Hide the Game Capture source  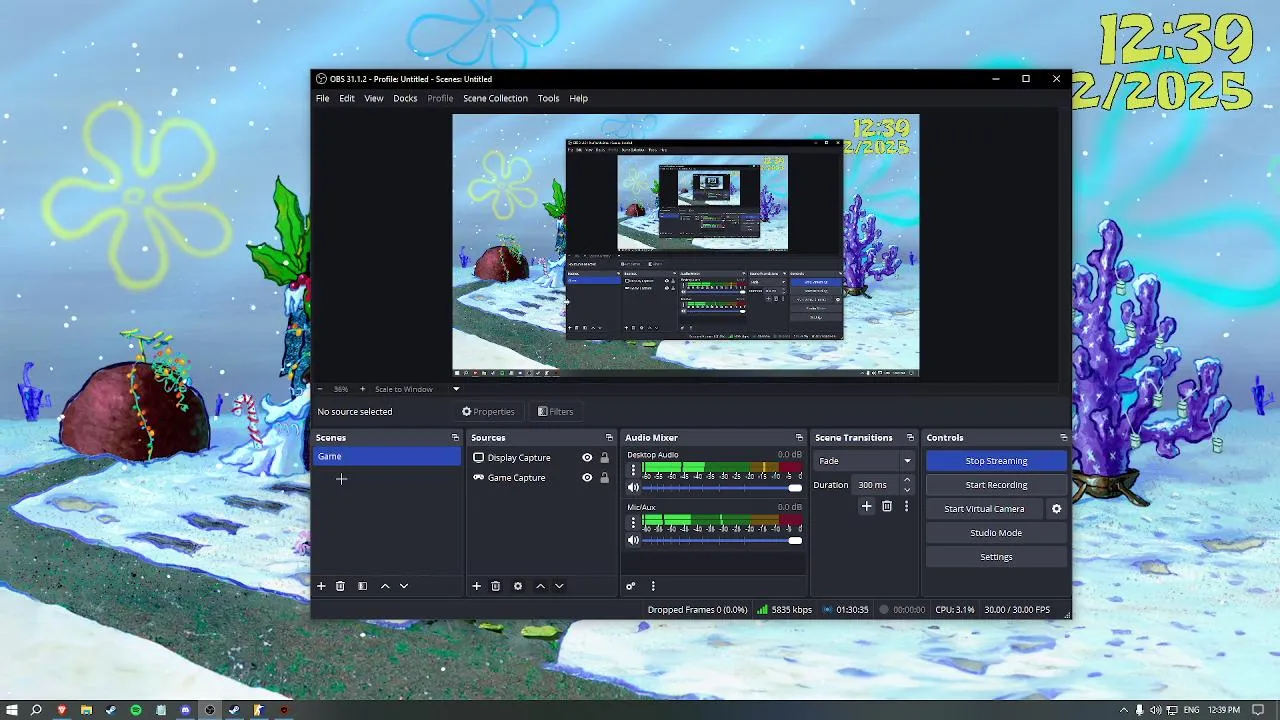(587, 478)
